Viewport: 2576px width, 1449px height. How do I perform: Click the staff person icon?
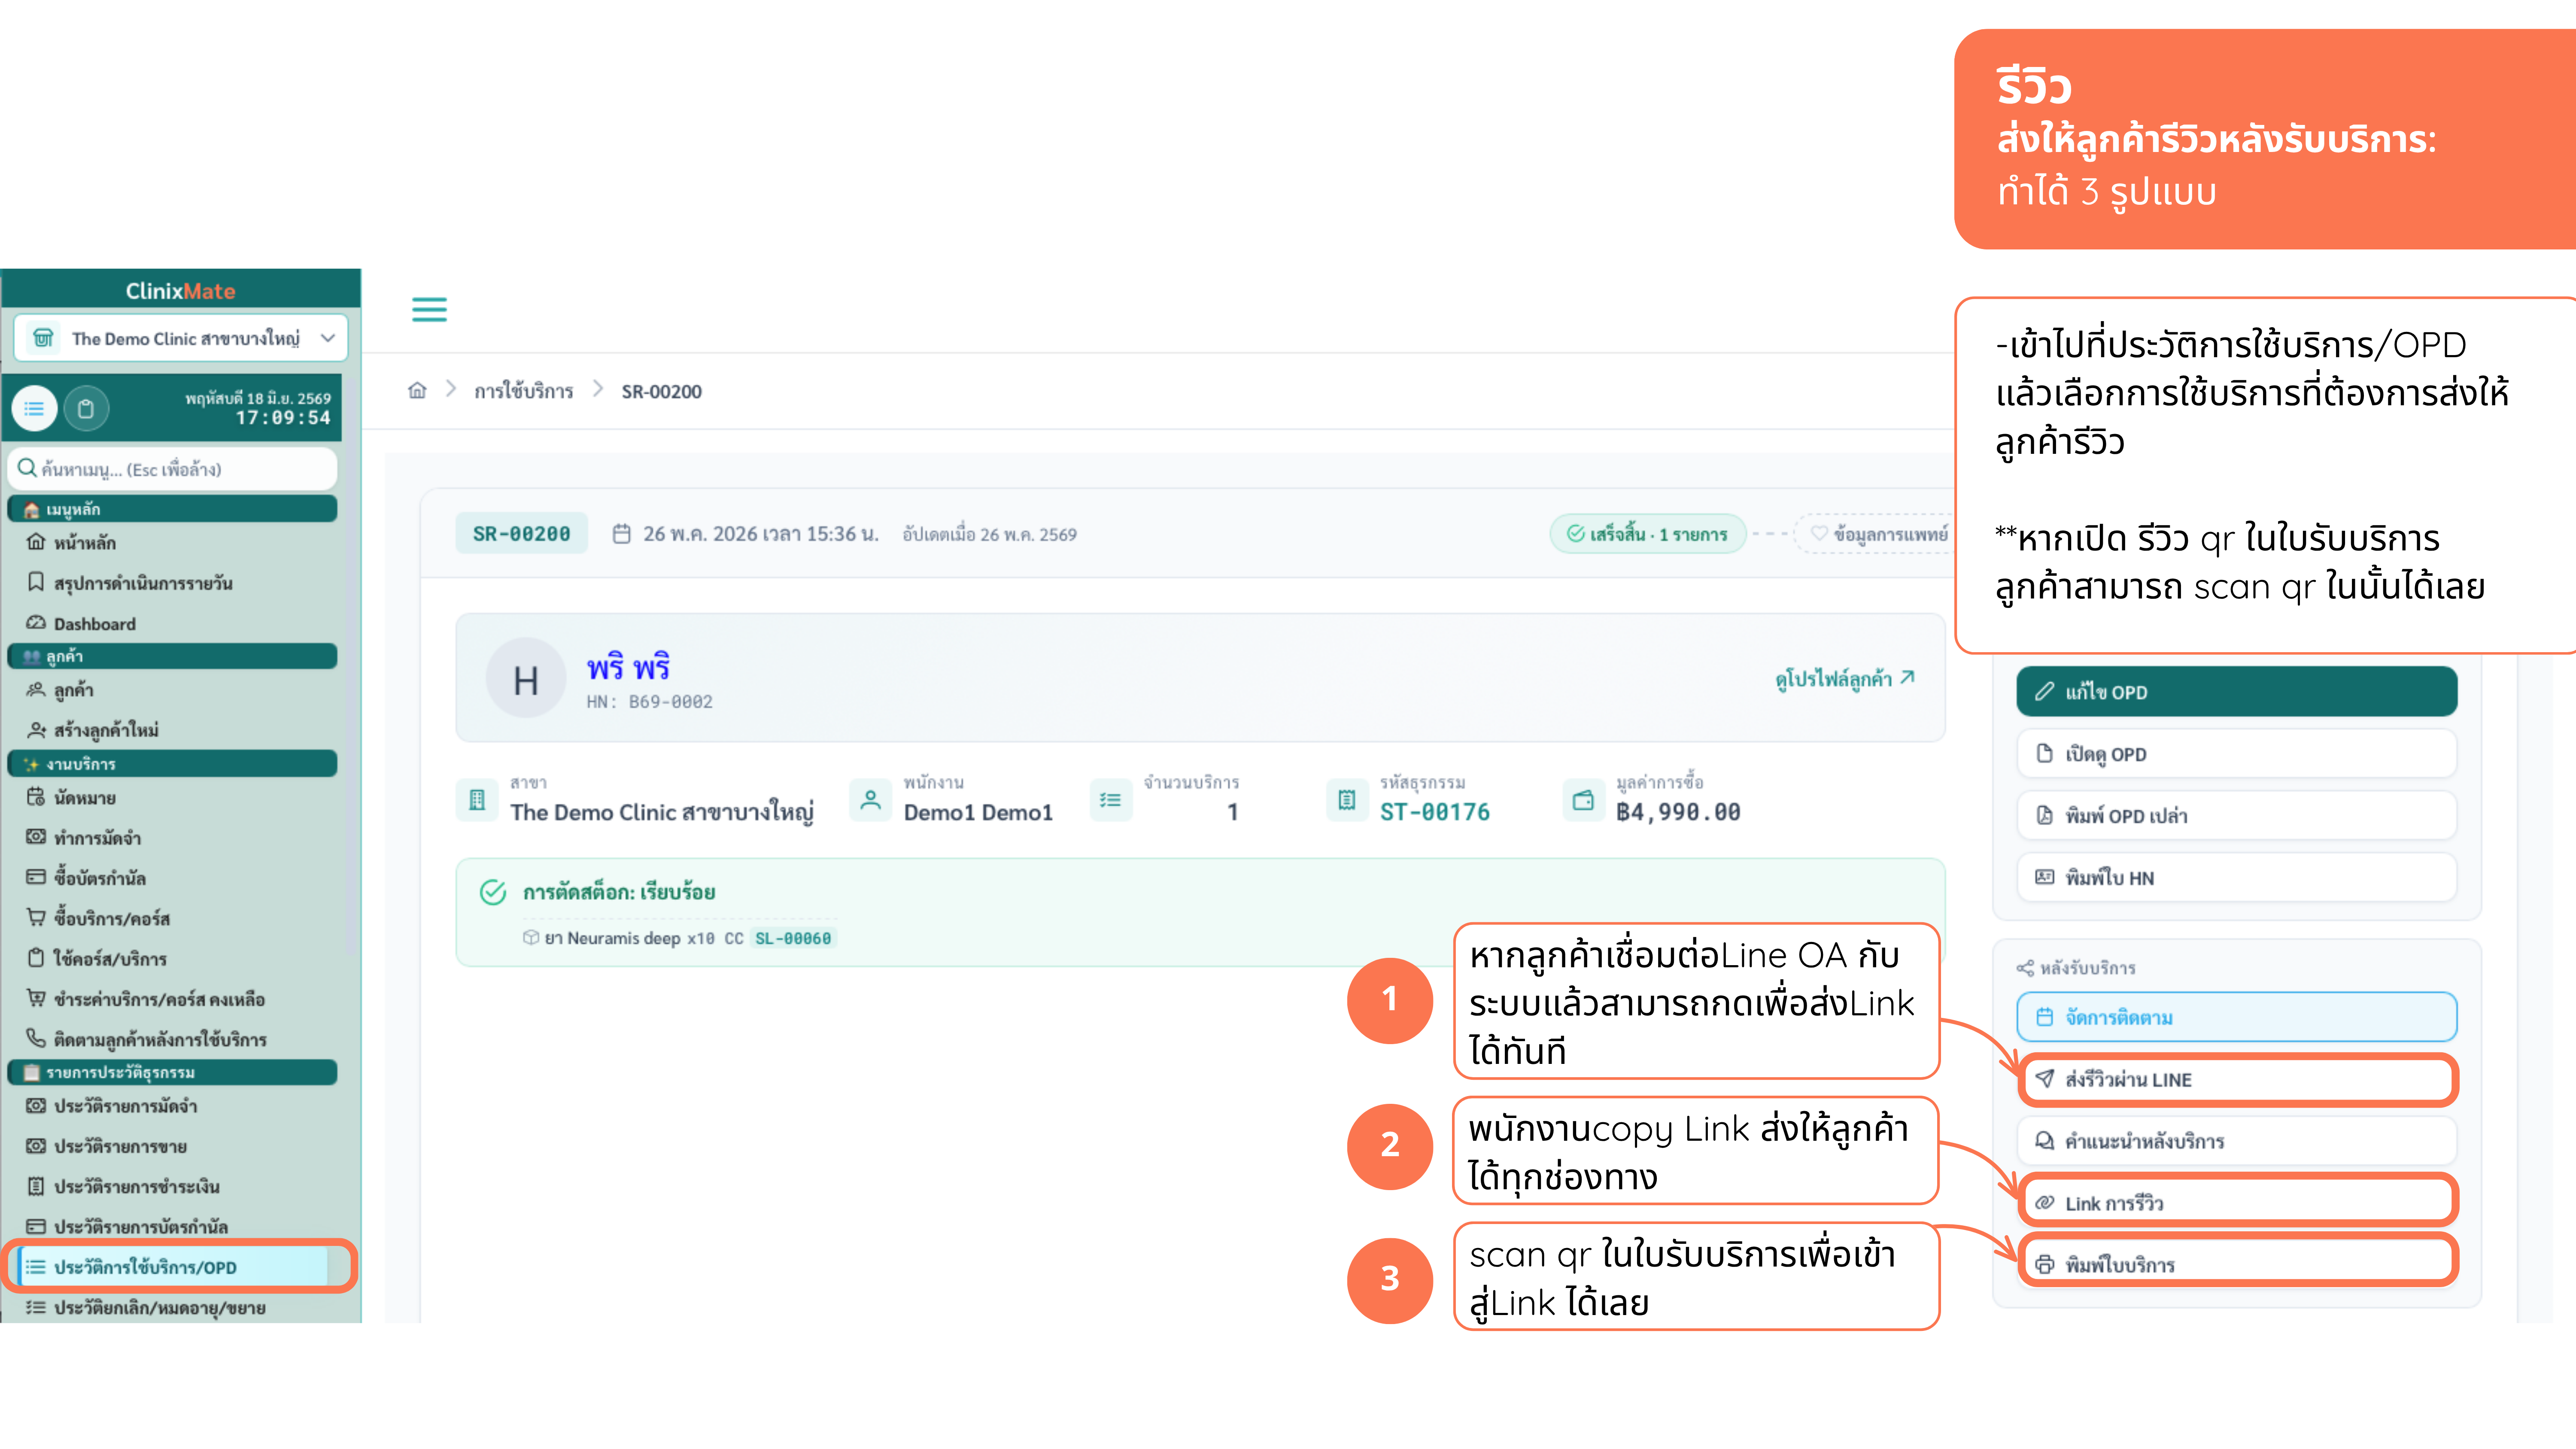coord(871,800)
